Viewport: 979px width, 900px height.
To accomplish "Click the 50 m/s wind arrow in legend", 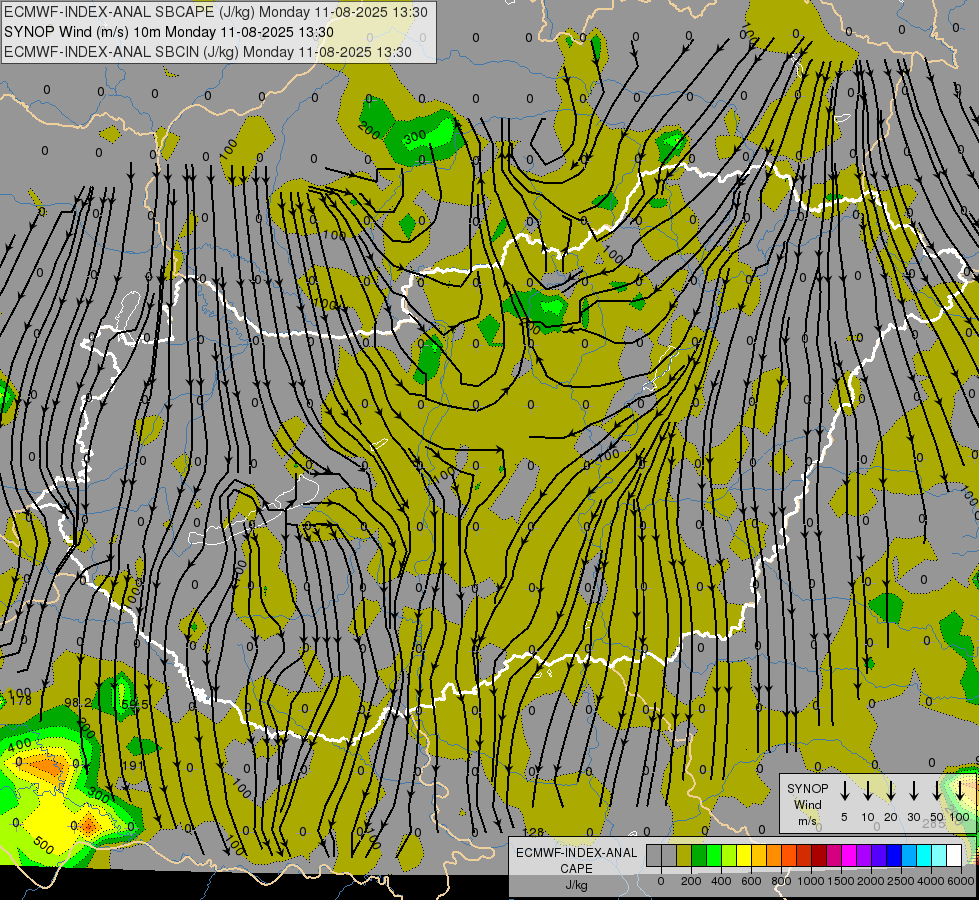I will (937, 791).
